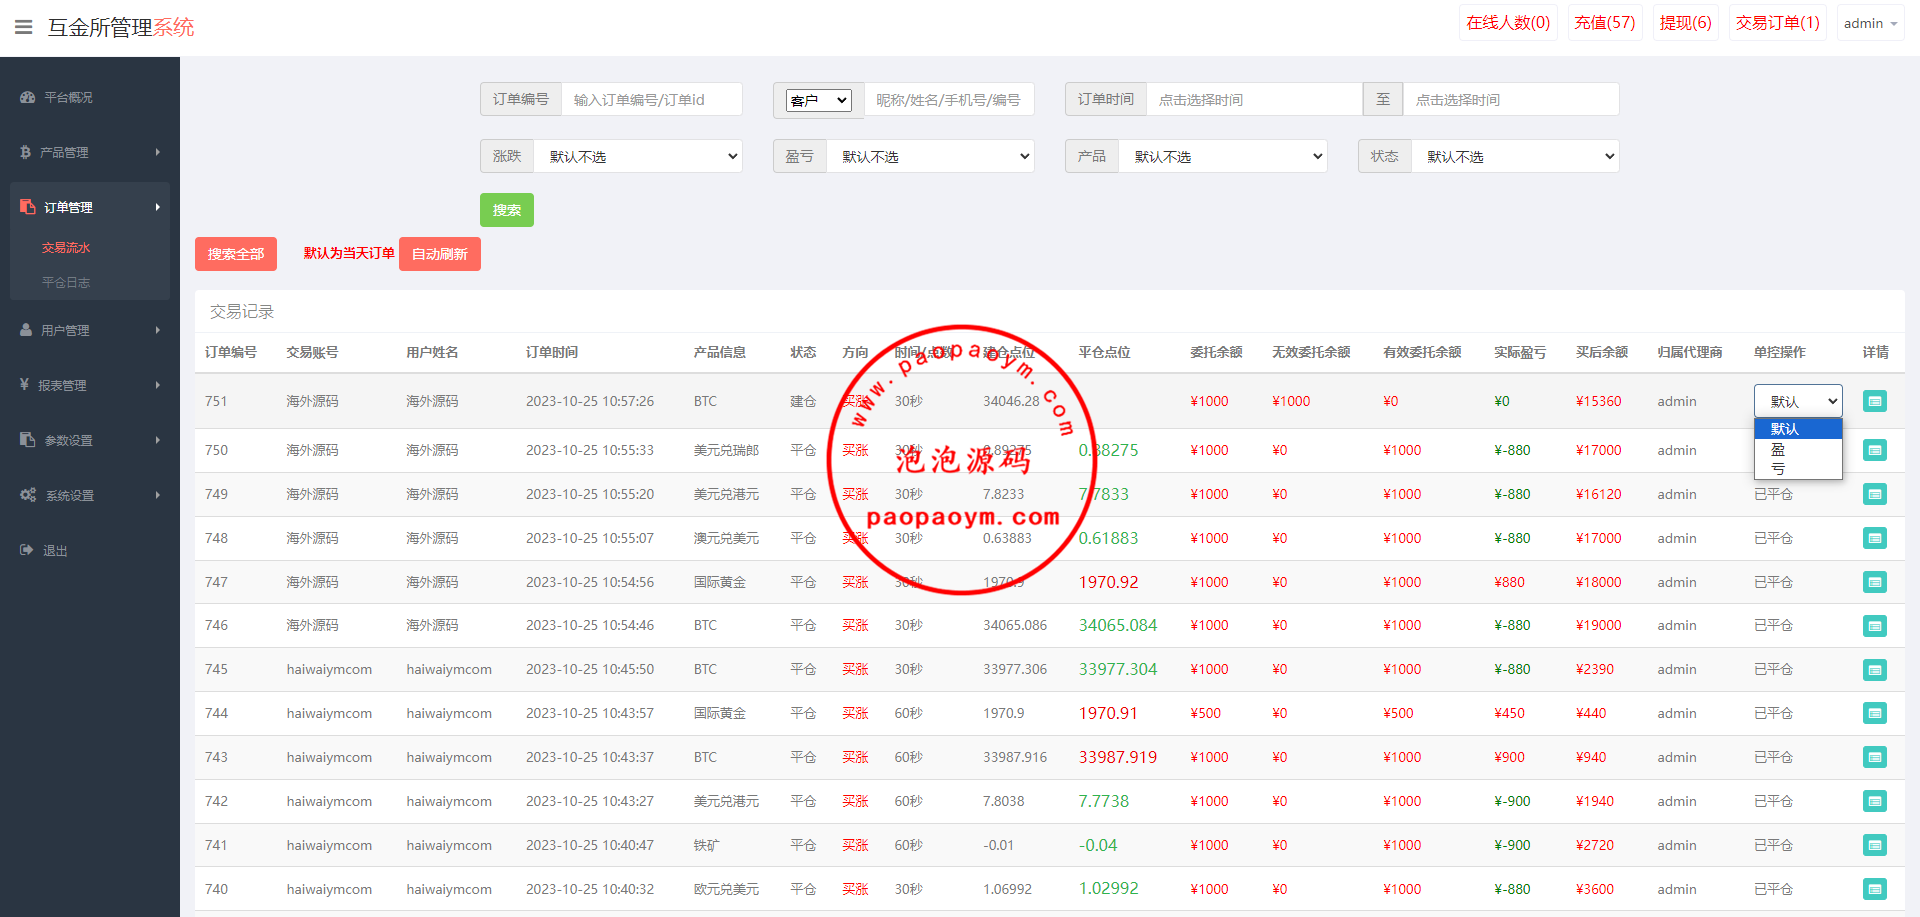Click the 34065.084 closing price value
The height and width of the screenshot is (917, 1920).
(x=1118, y=625)
